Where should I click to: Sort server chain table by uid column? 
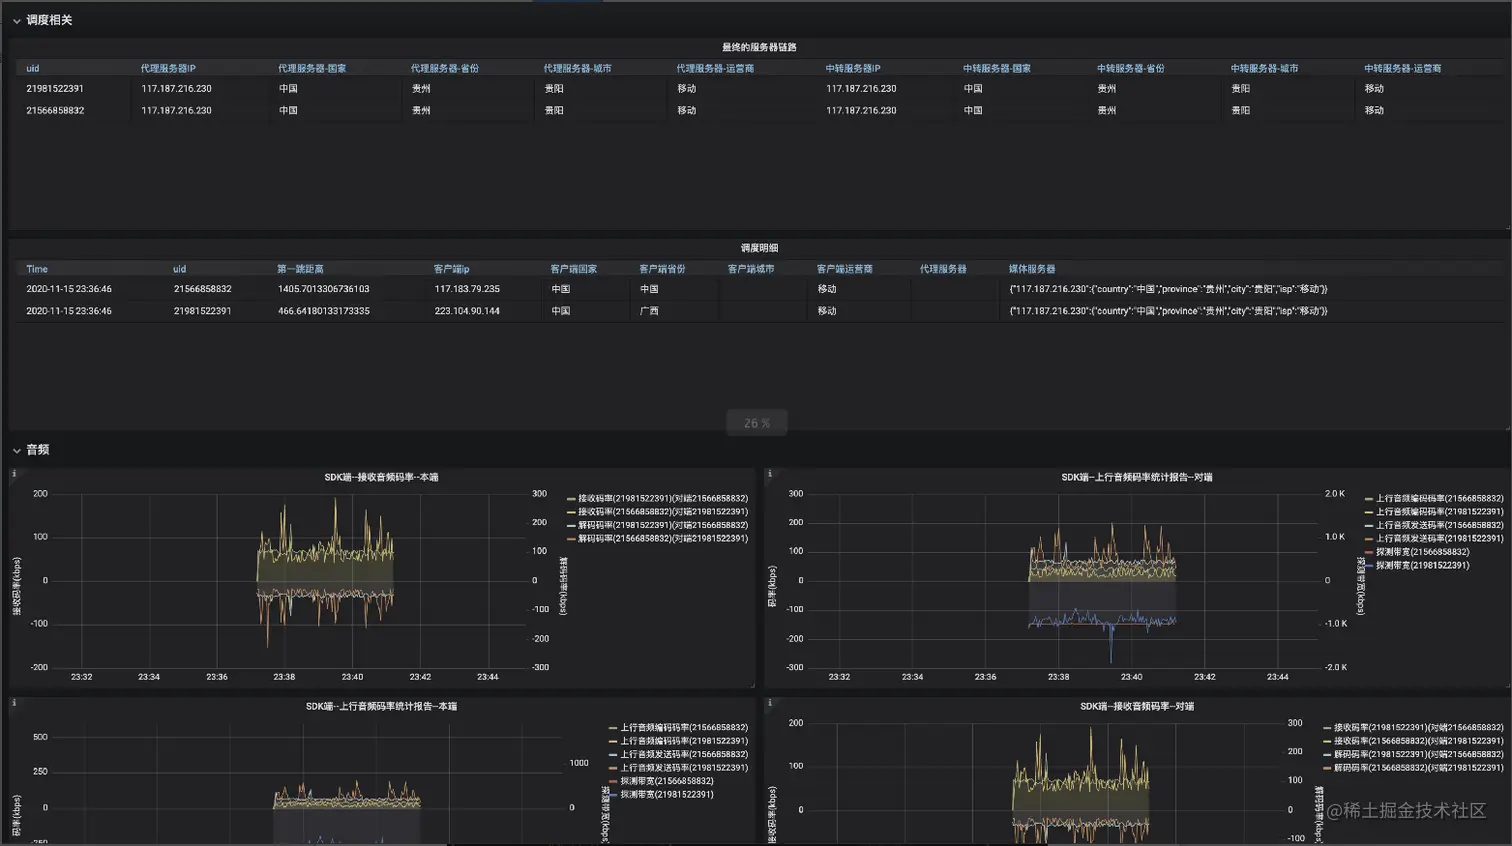click(33, 69)
